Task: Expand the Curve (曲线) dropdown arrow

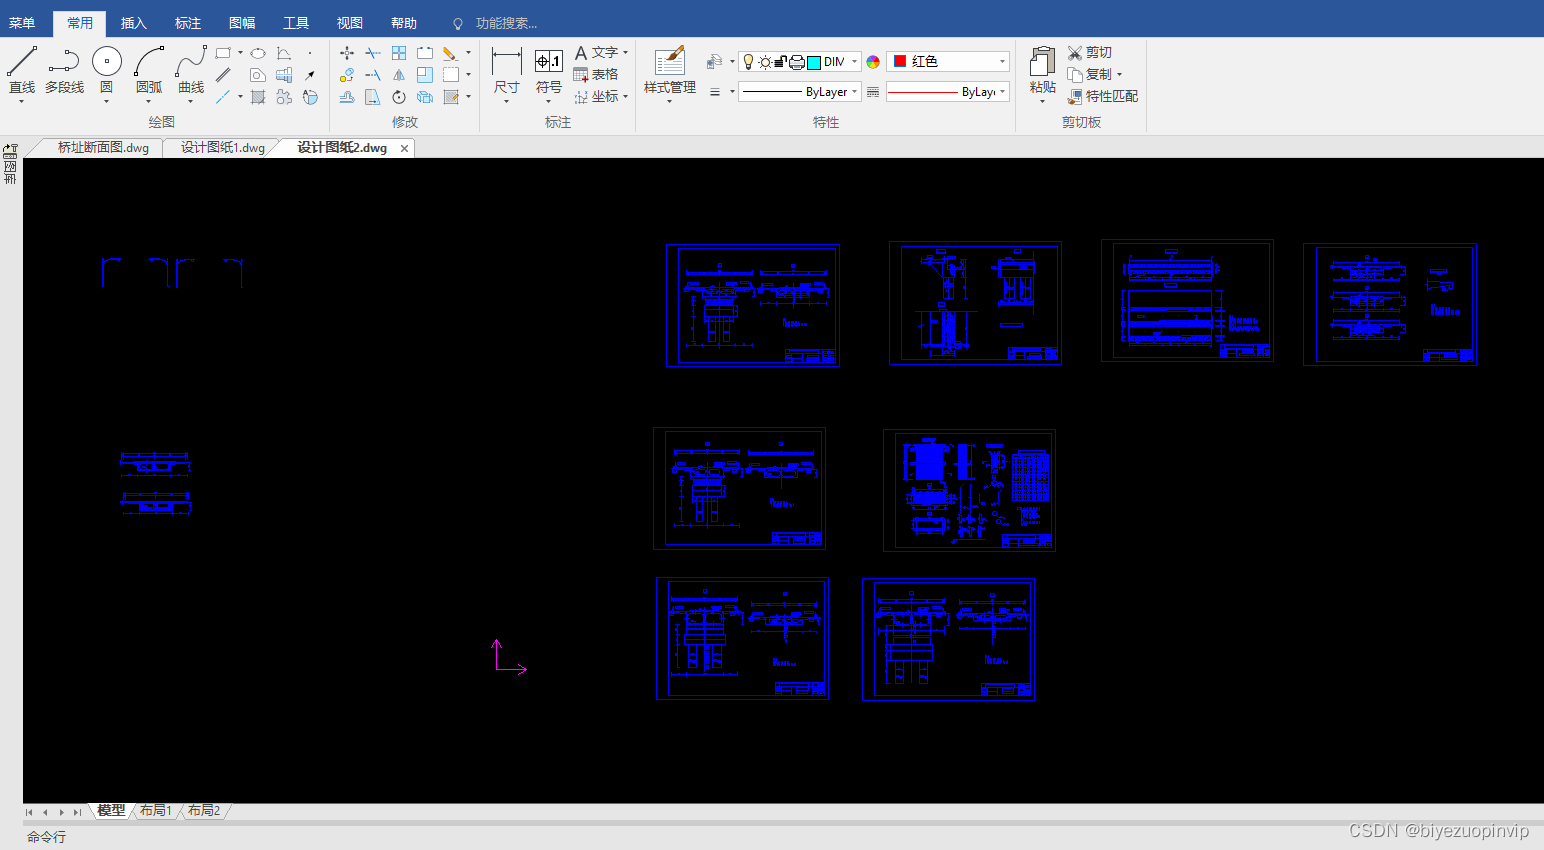Action: 191,101
